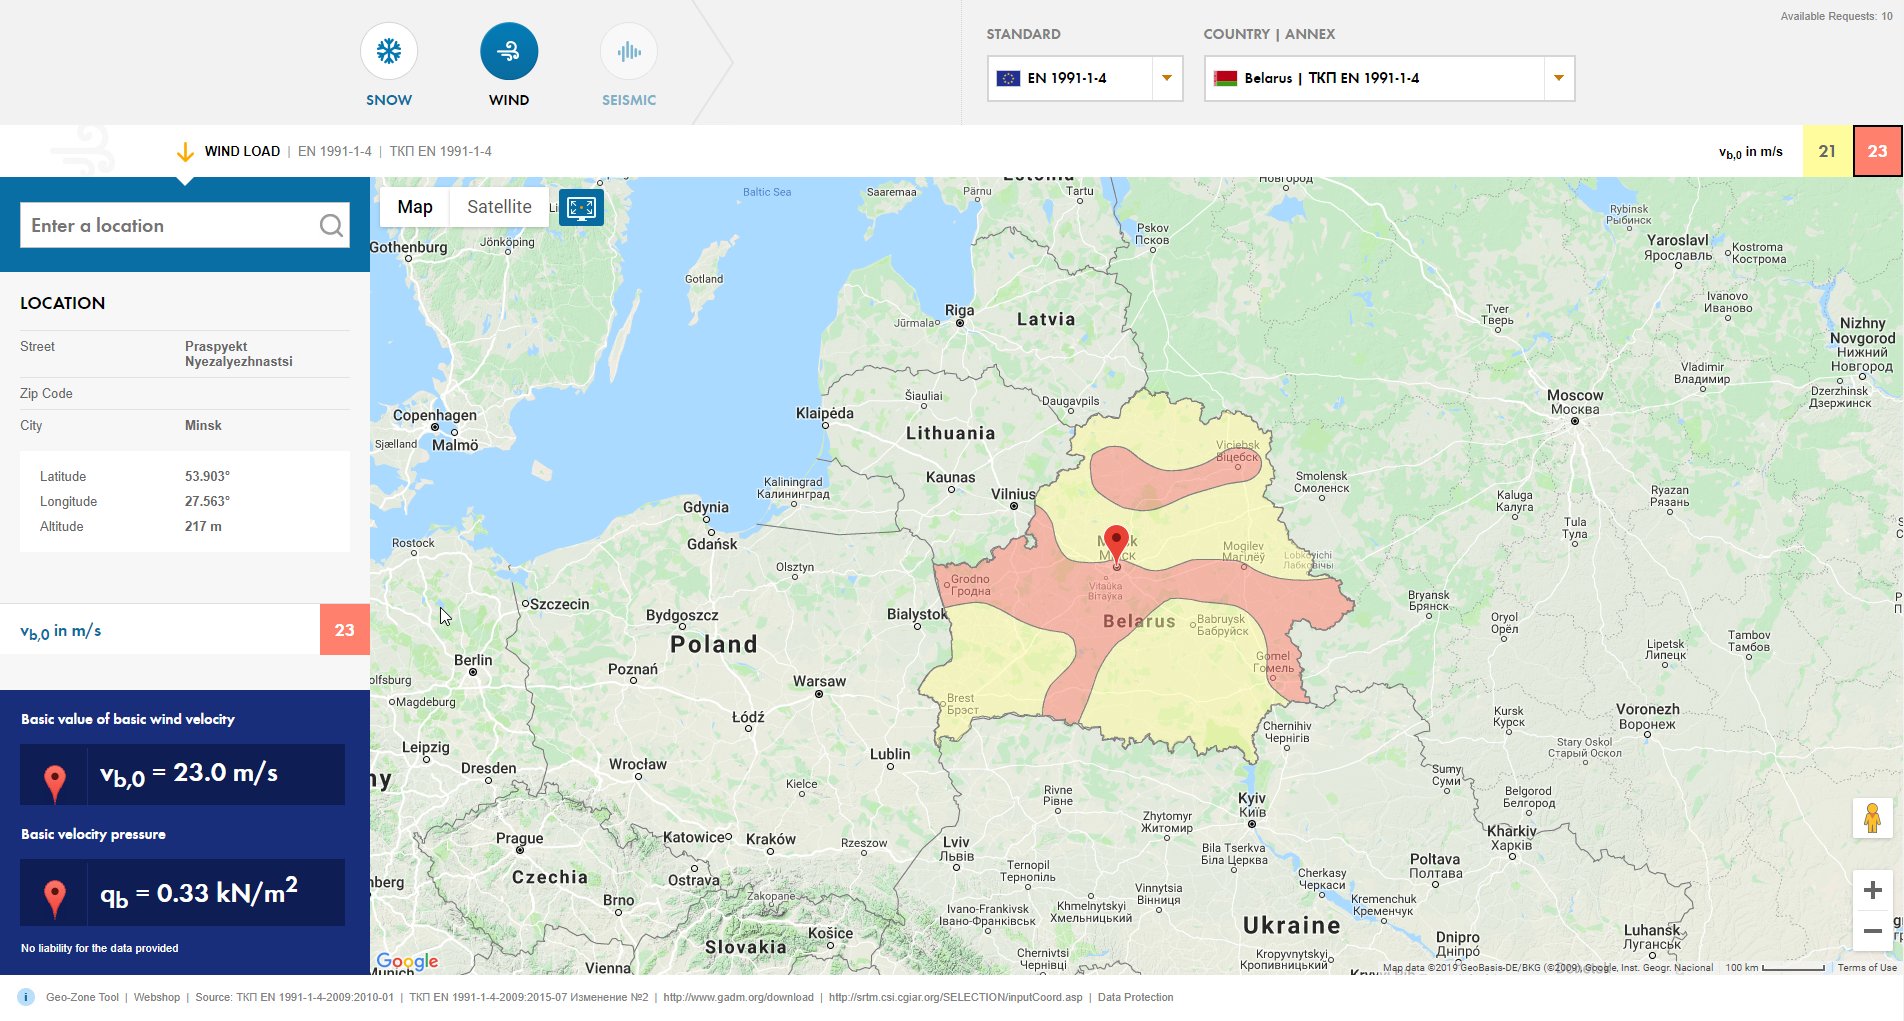Image resolution: width=1904 pixels, height=1021 pixels.
Task: Open the map Terms of Use
Action: (x=1867, y=968)
